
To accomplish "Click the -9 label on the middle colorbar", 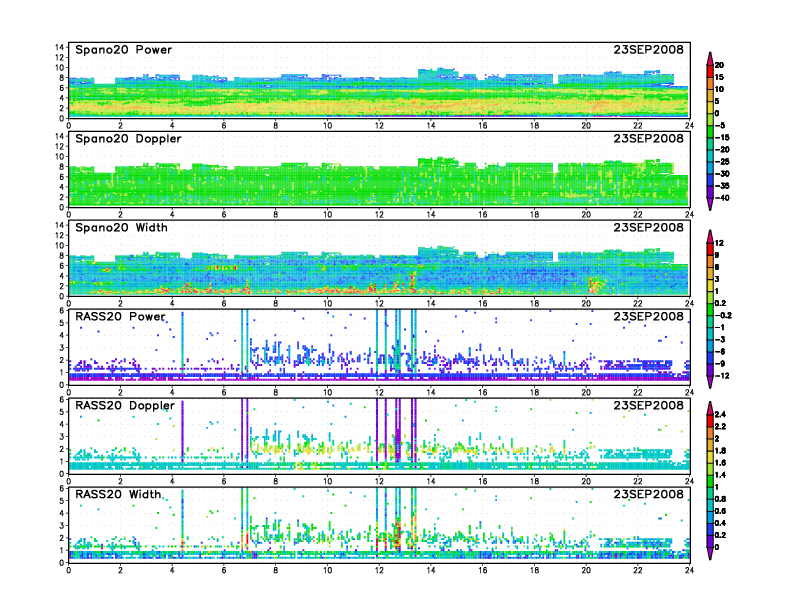I will [720, 364].
